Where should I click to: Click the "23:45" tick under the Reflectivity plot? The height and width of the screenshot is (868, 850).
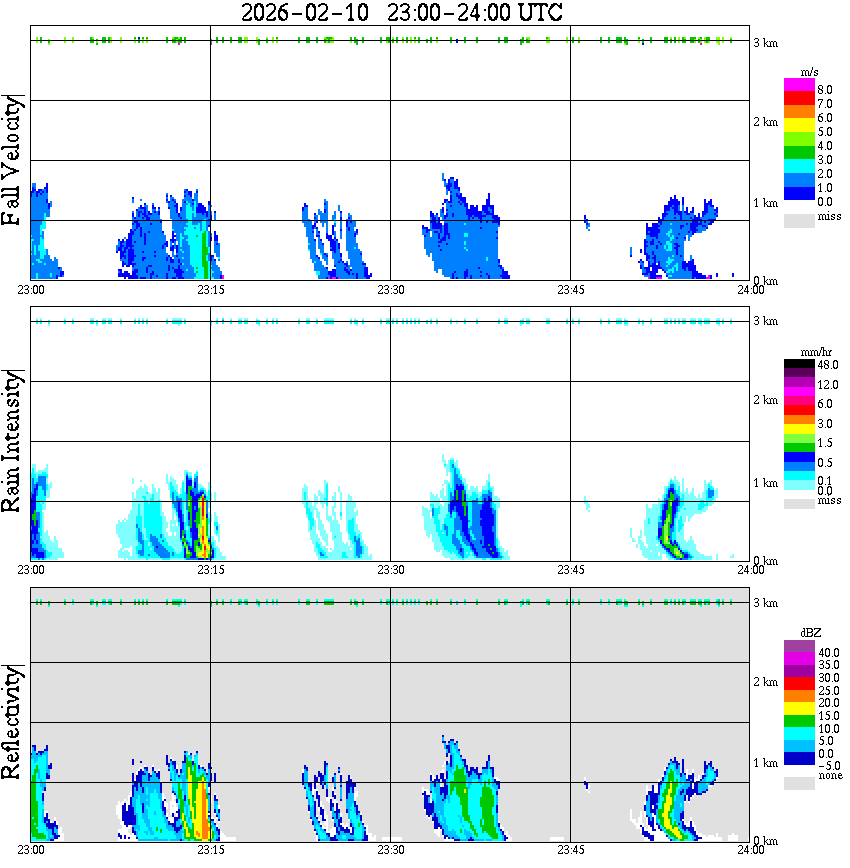click(571, 850)
